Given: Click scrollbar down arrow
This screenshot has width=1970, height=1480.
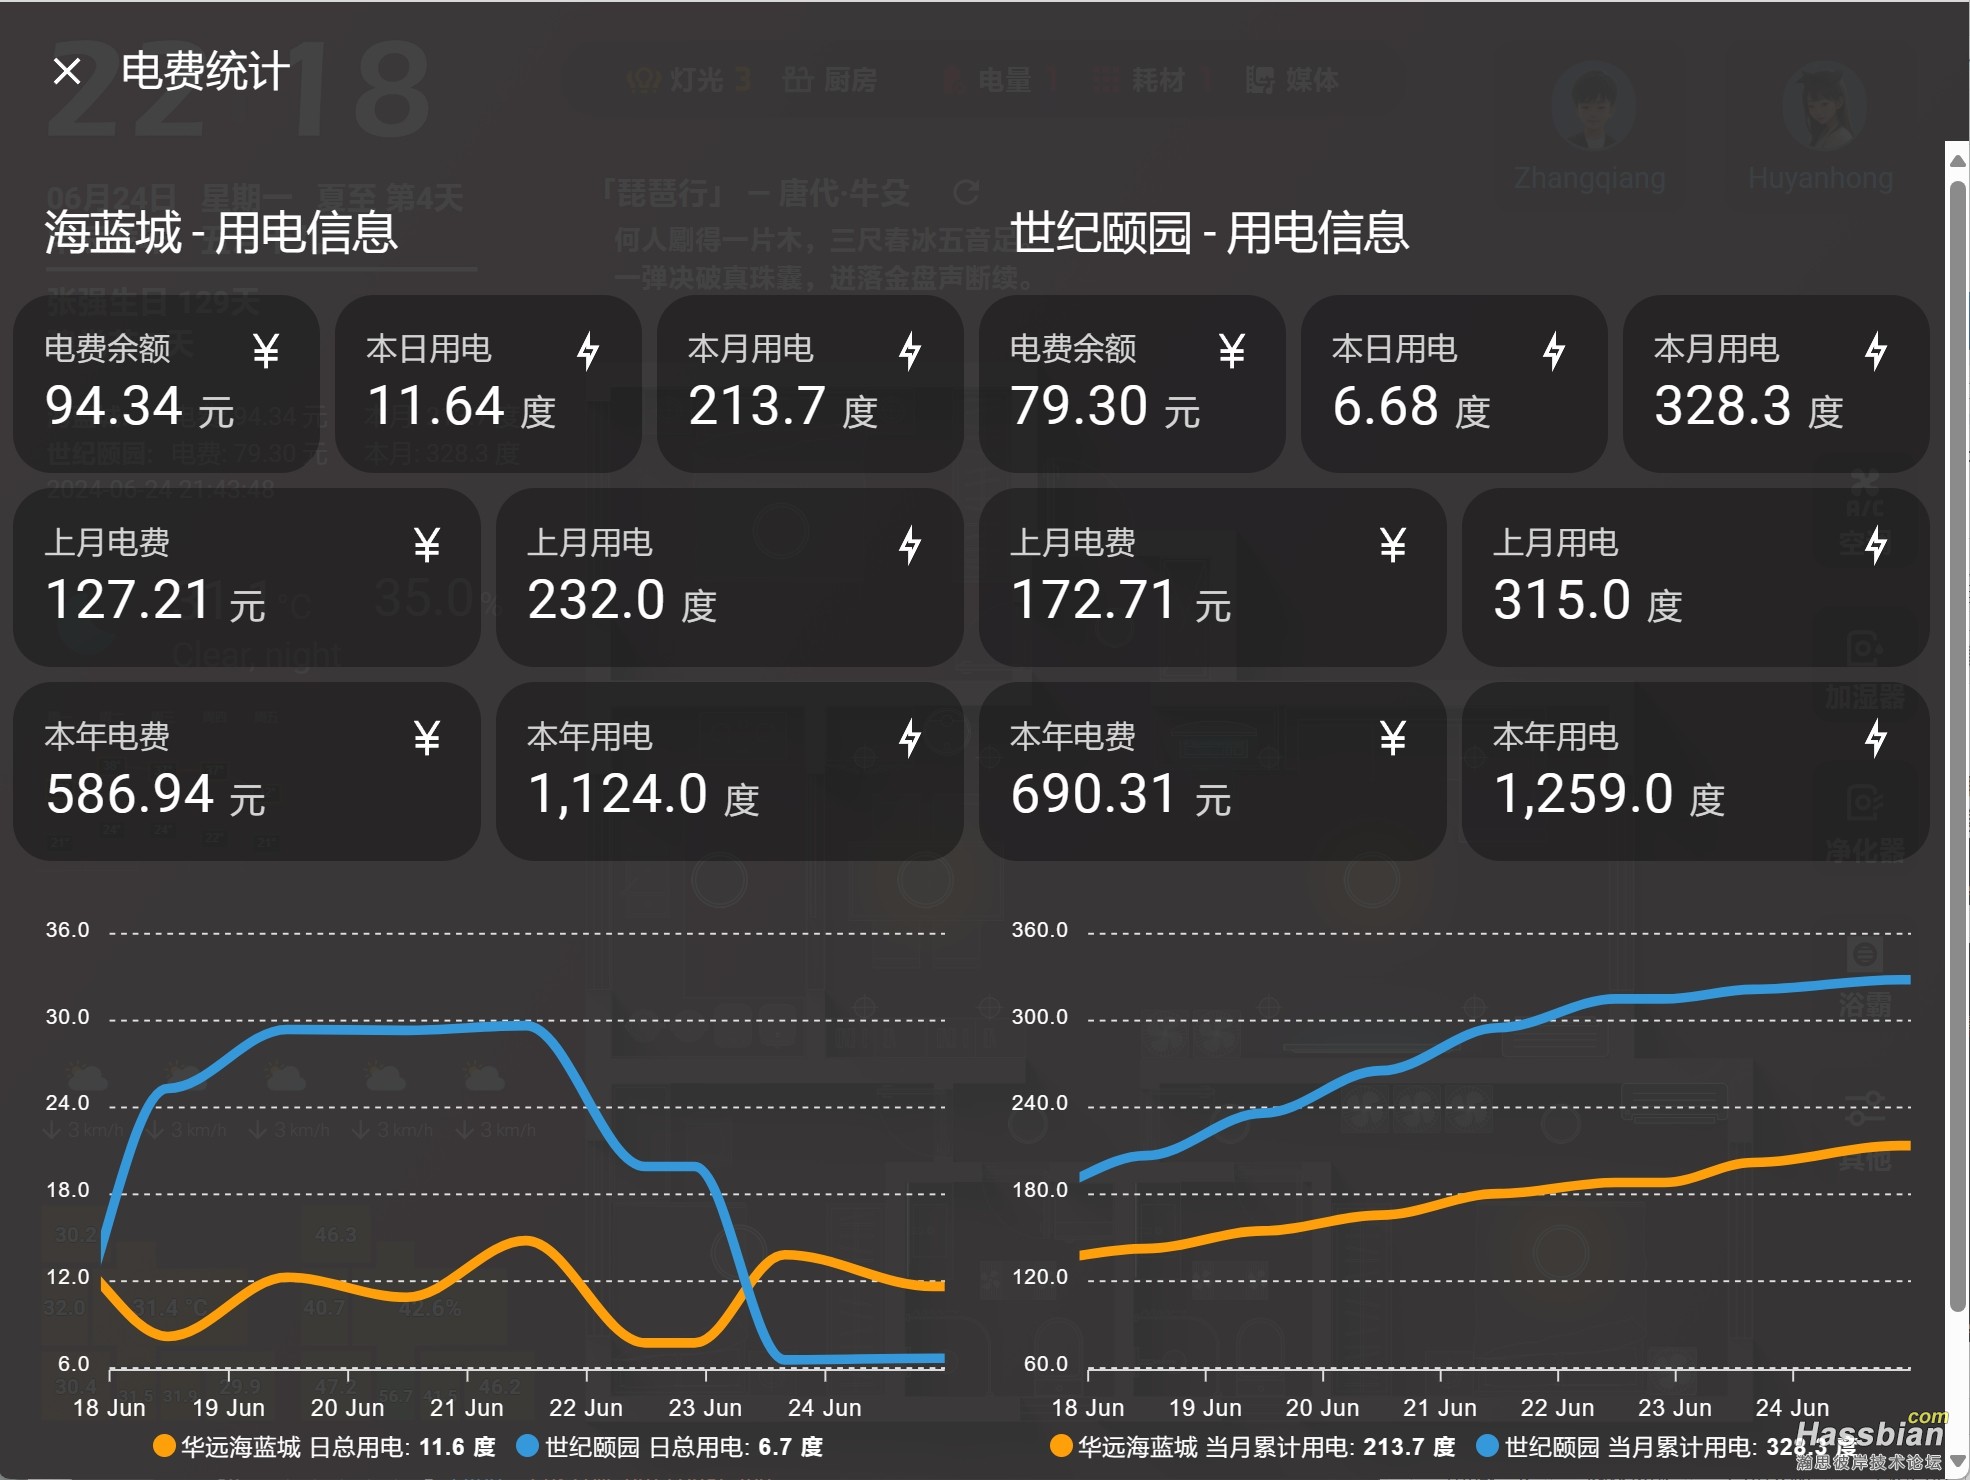Looking at the screenshot, I should click(x=1958, y=1462).
